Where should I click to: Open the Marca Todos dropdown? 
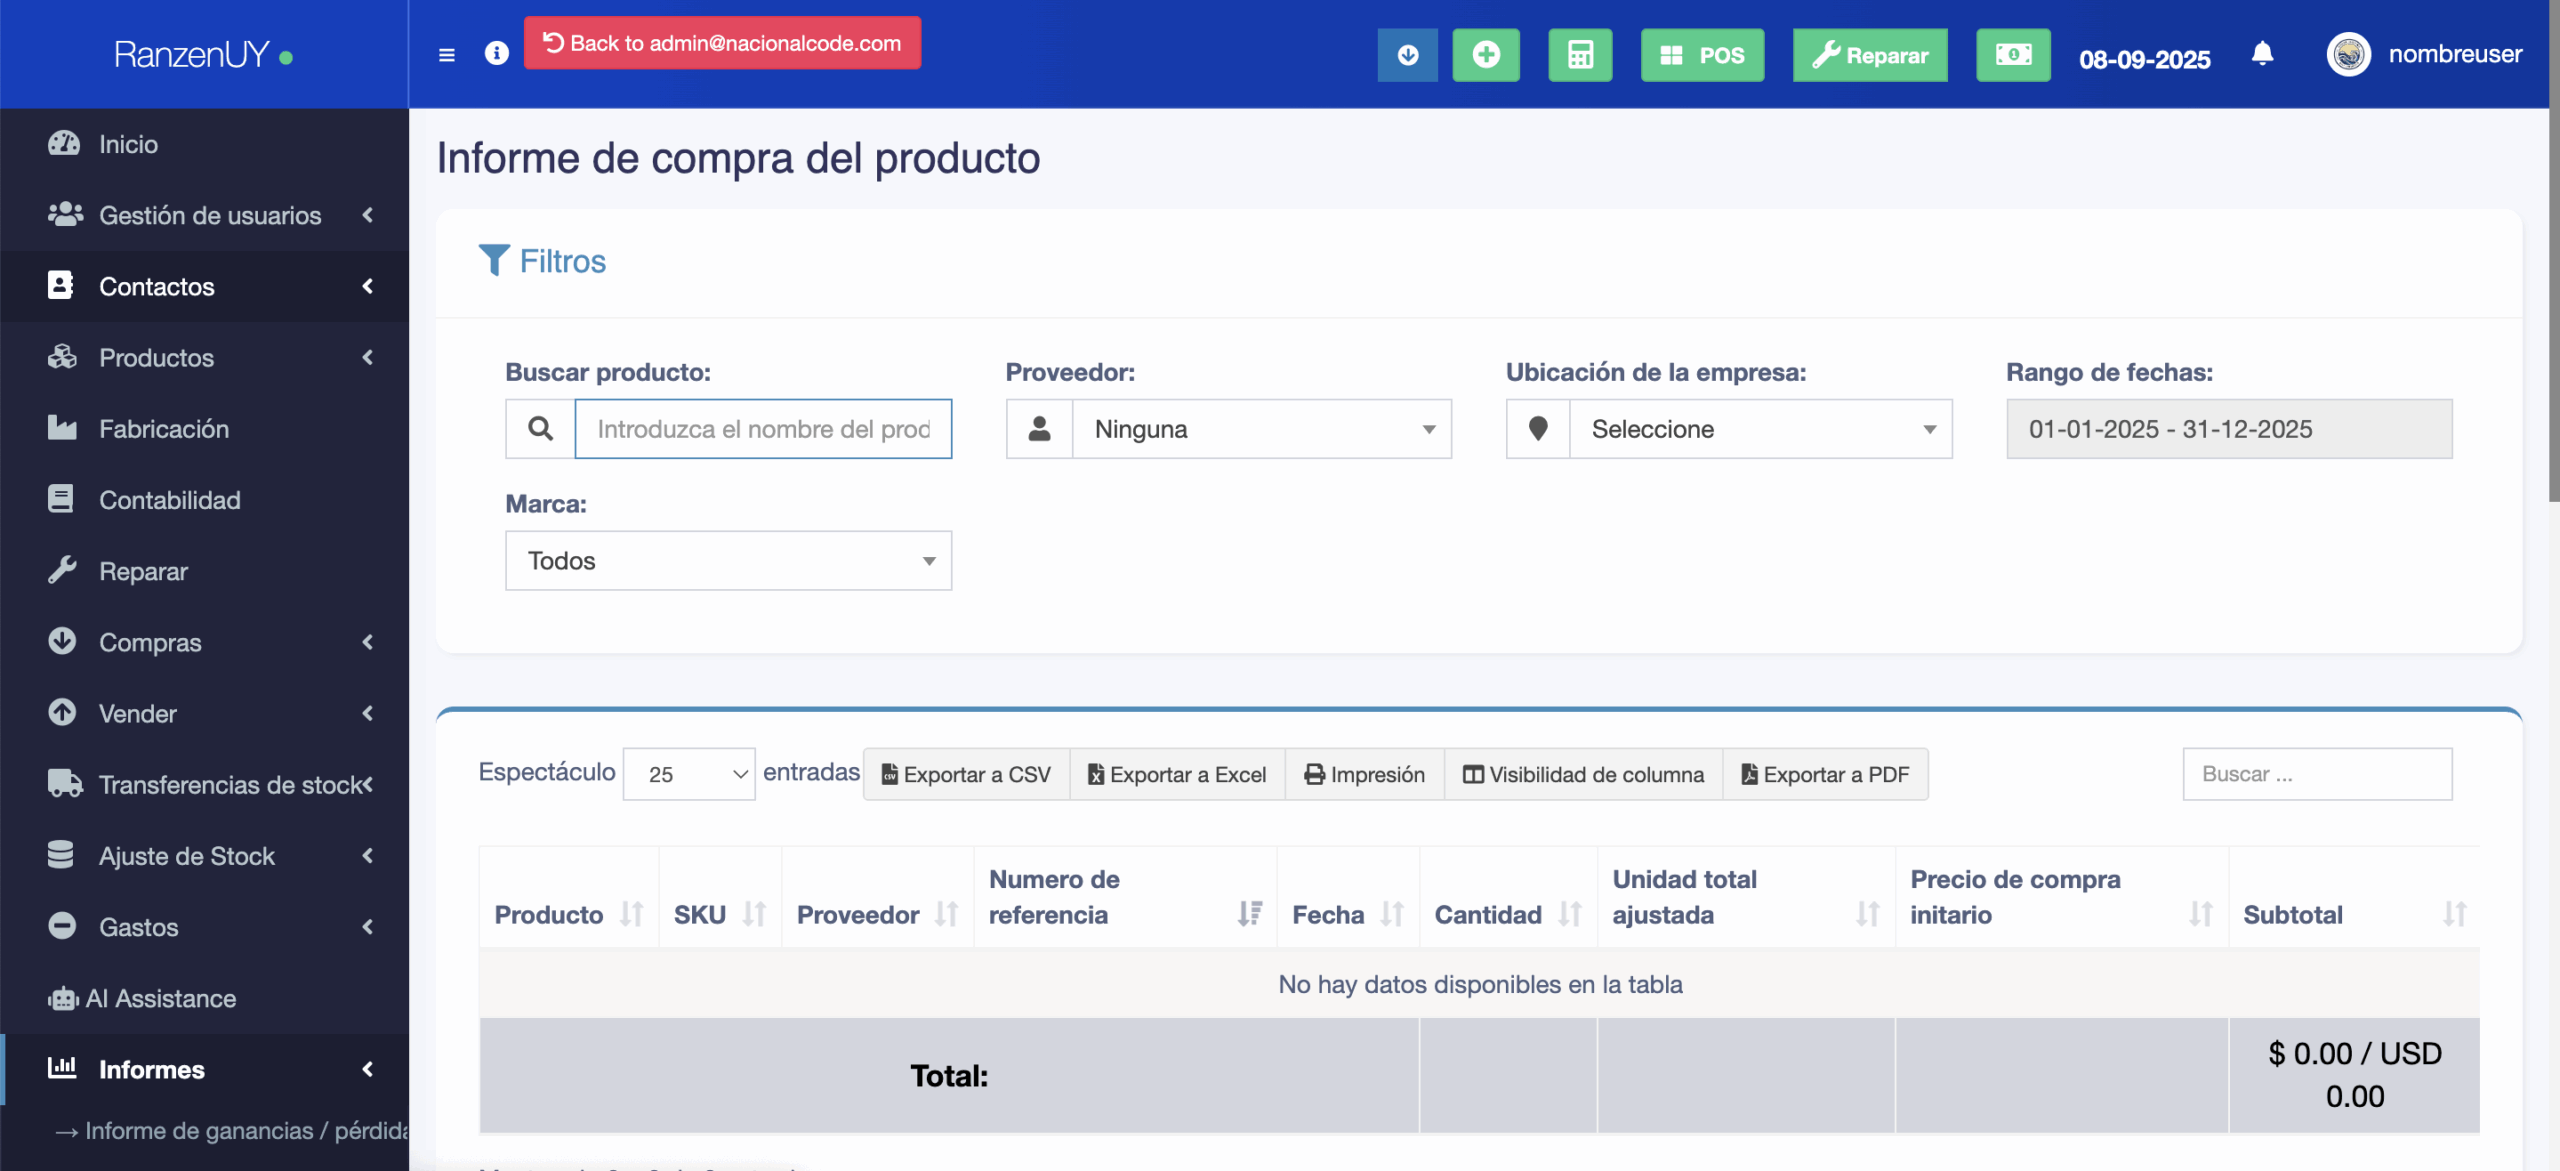tap(728, 561)
